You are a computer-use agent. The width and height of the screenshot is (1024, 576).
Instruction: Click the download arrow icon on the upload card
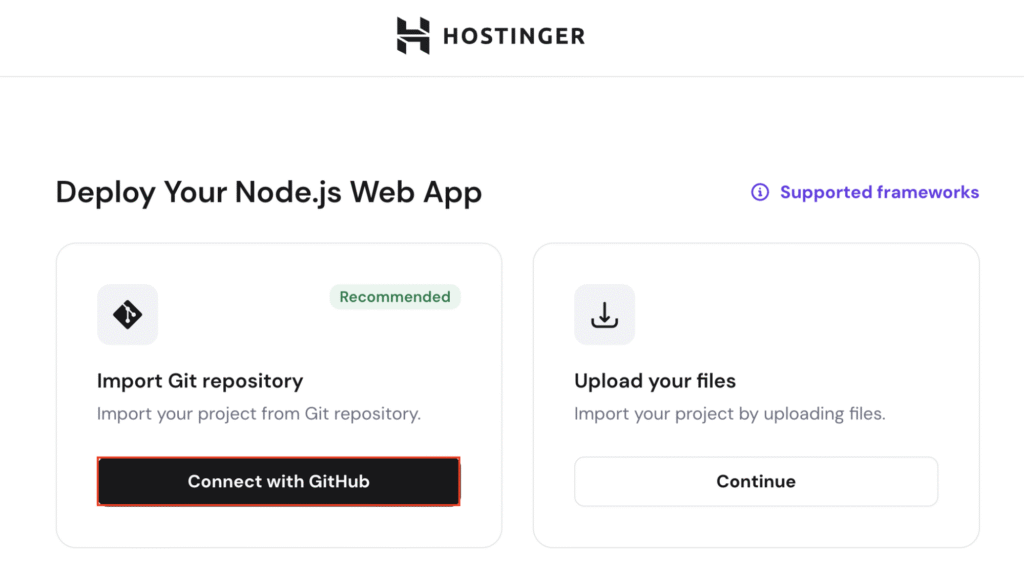click(x=604, y=314)
